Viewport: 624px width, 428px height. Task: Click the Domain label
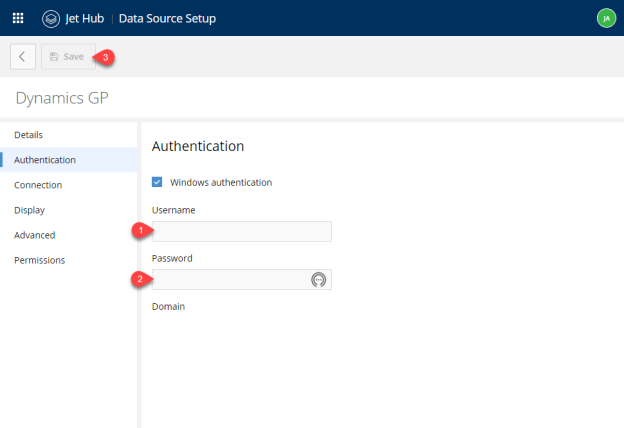click(168, 307)
